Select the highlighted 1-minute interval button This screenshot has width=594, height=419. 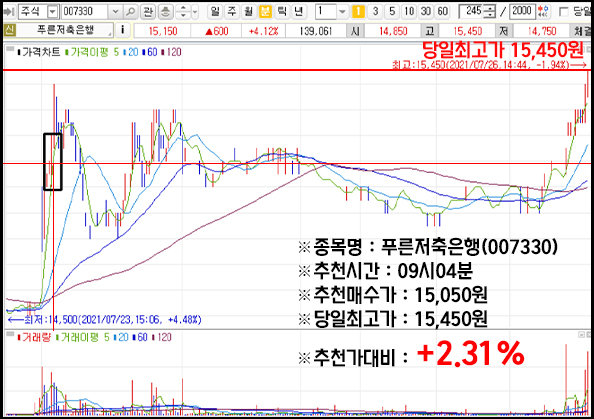click(358, 12)
